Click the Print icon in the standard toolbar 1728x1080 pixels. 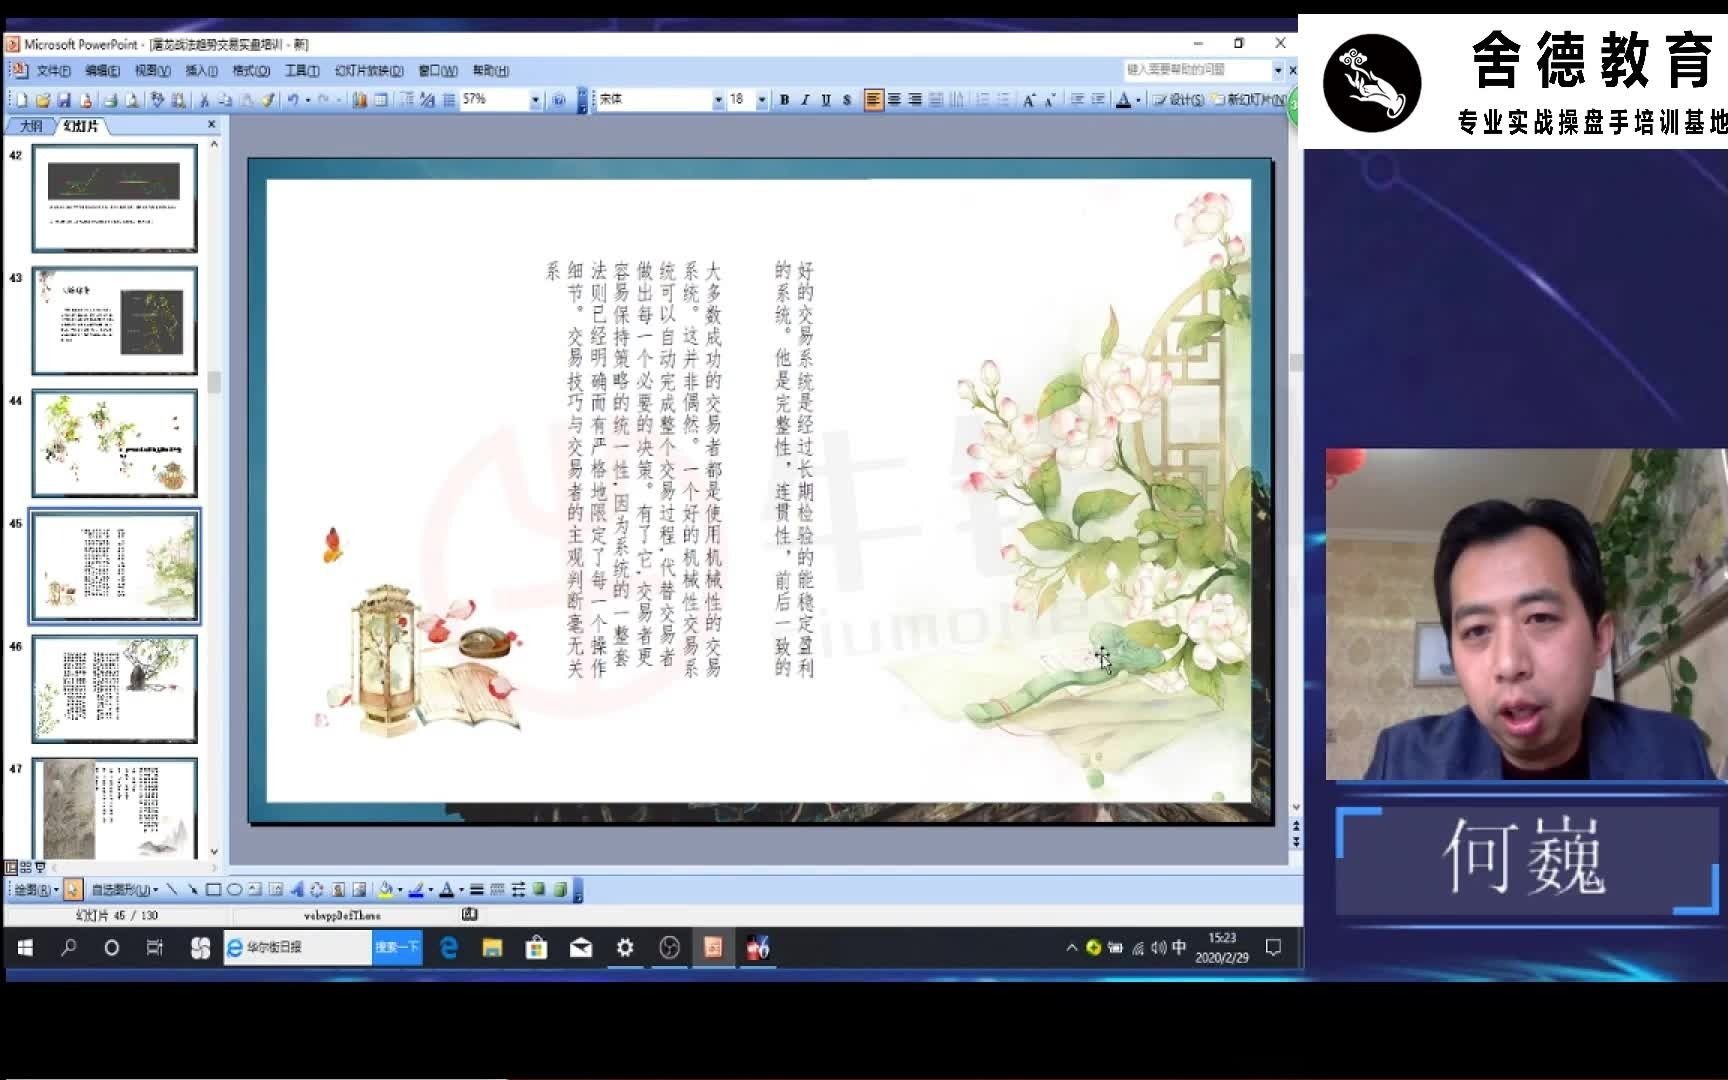click(110, 100)
